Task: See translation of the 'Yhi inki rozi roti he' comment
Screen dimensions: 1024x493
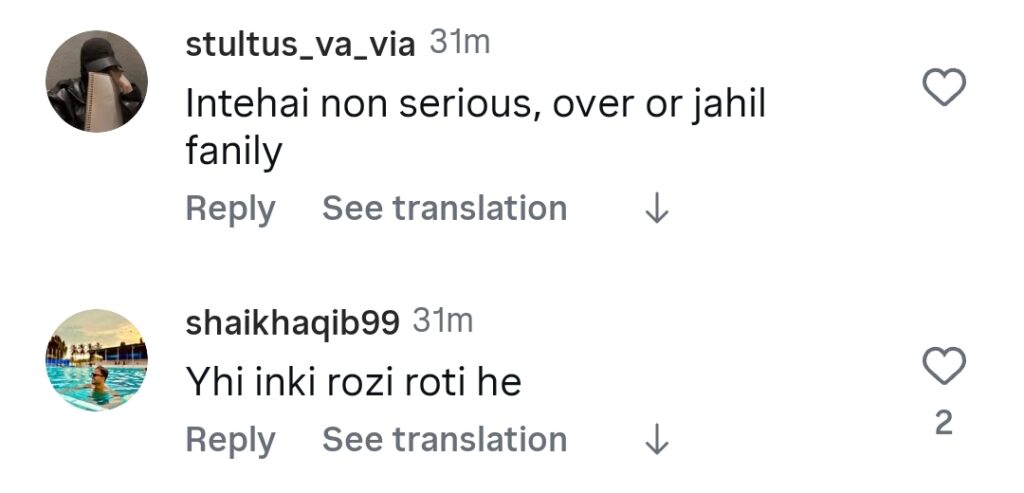Action: point(444,440)
